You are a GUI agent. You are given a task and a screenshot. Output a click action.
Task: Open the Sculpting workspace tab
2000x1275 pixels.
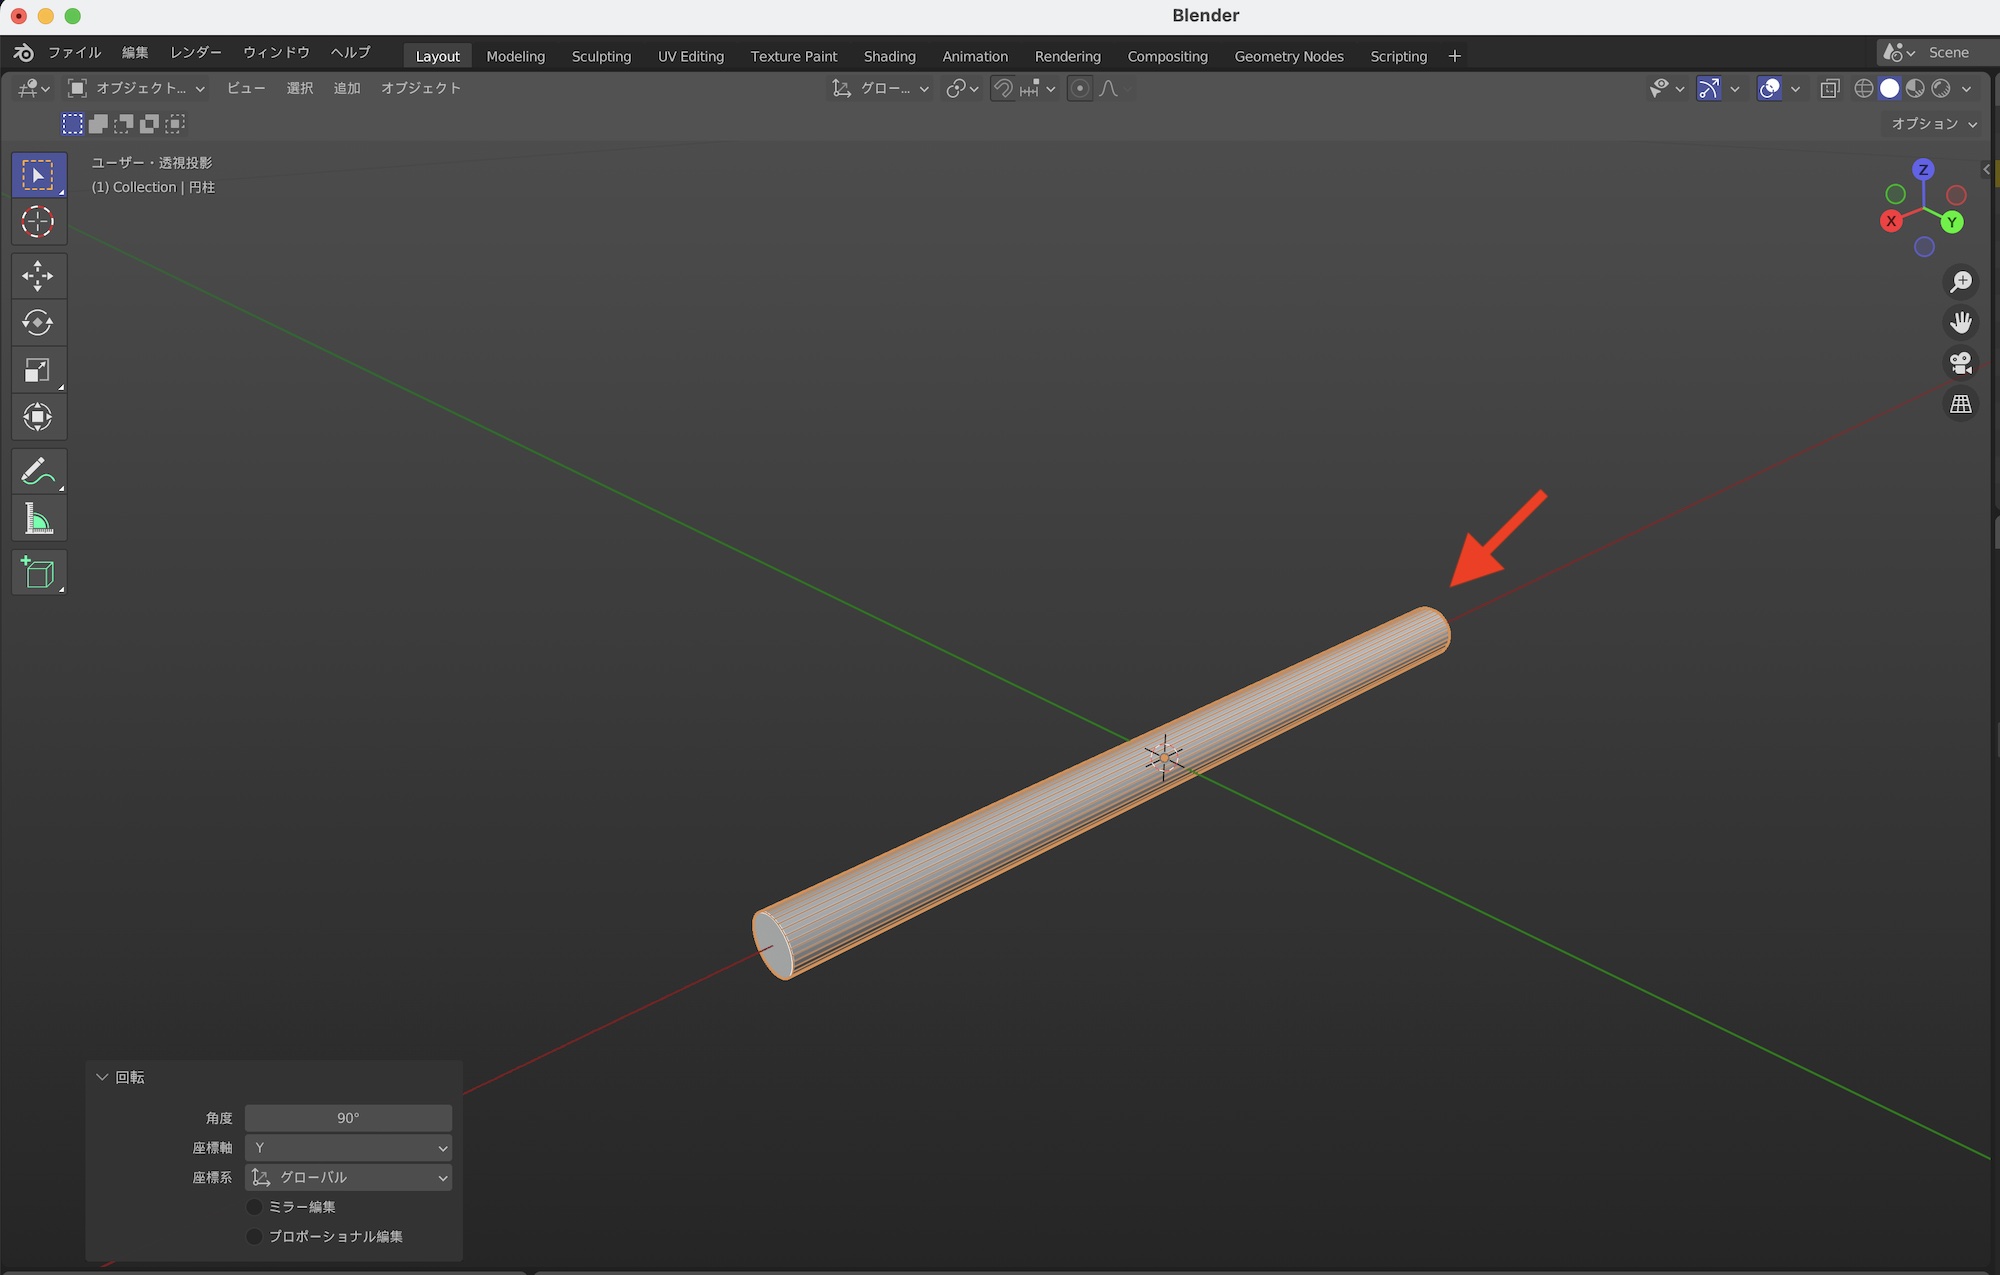[601, 56]
